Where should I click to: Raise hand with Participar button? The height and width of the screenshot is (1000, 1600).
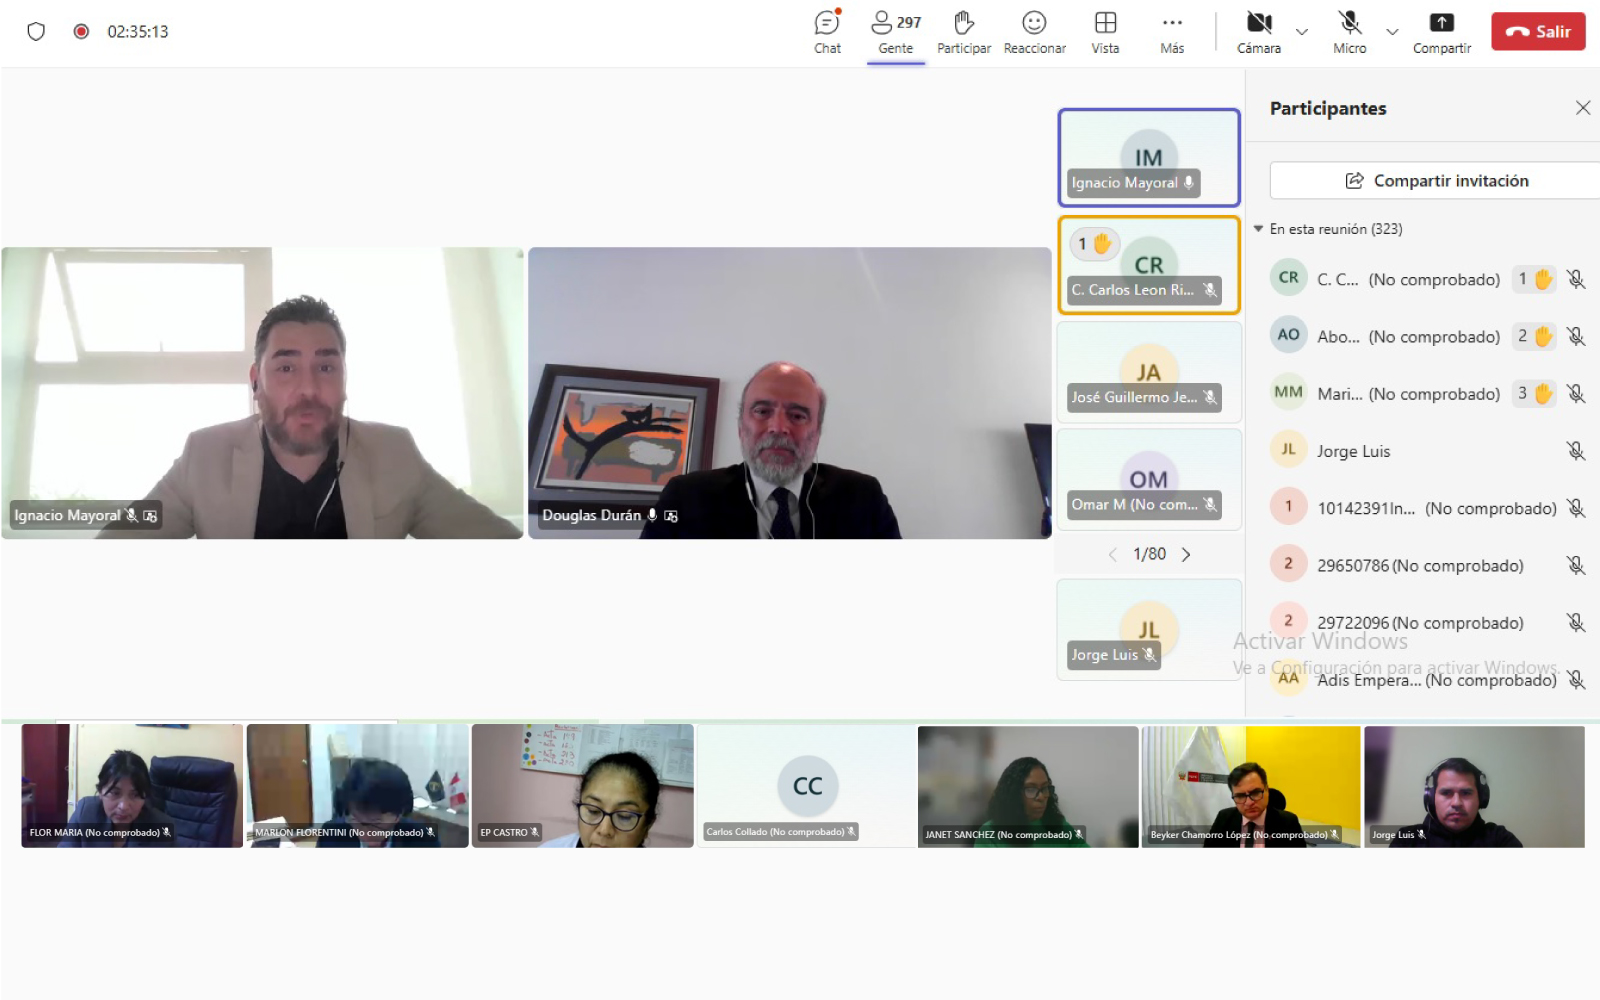click(x=964, y=32)
